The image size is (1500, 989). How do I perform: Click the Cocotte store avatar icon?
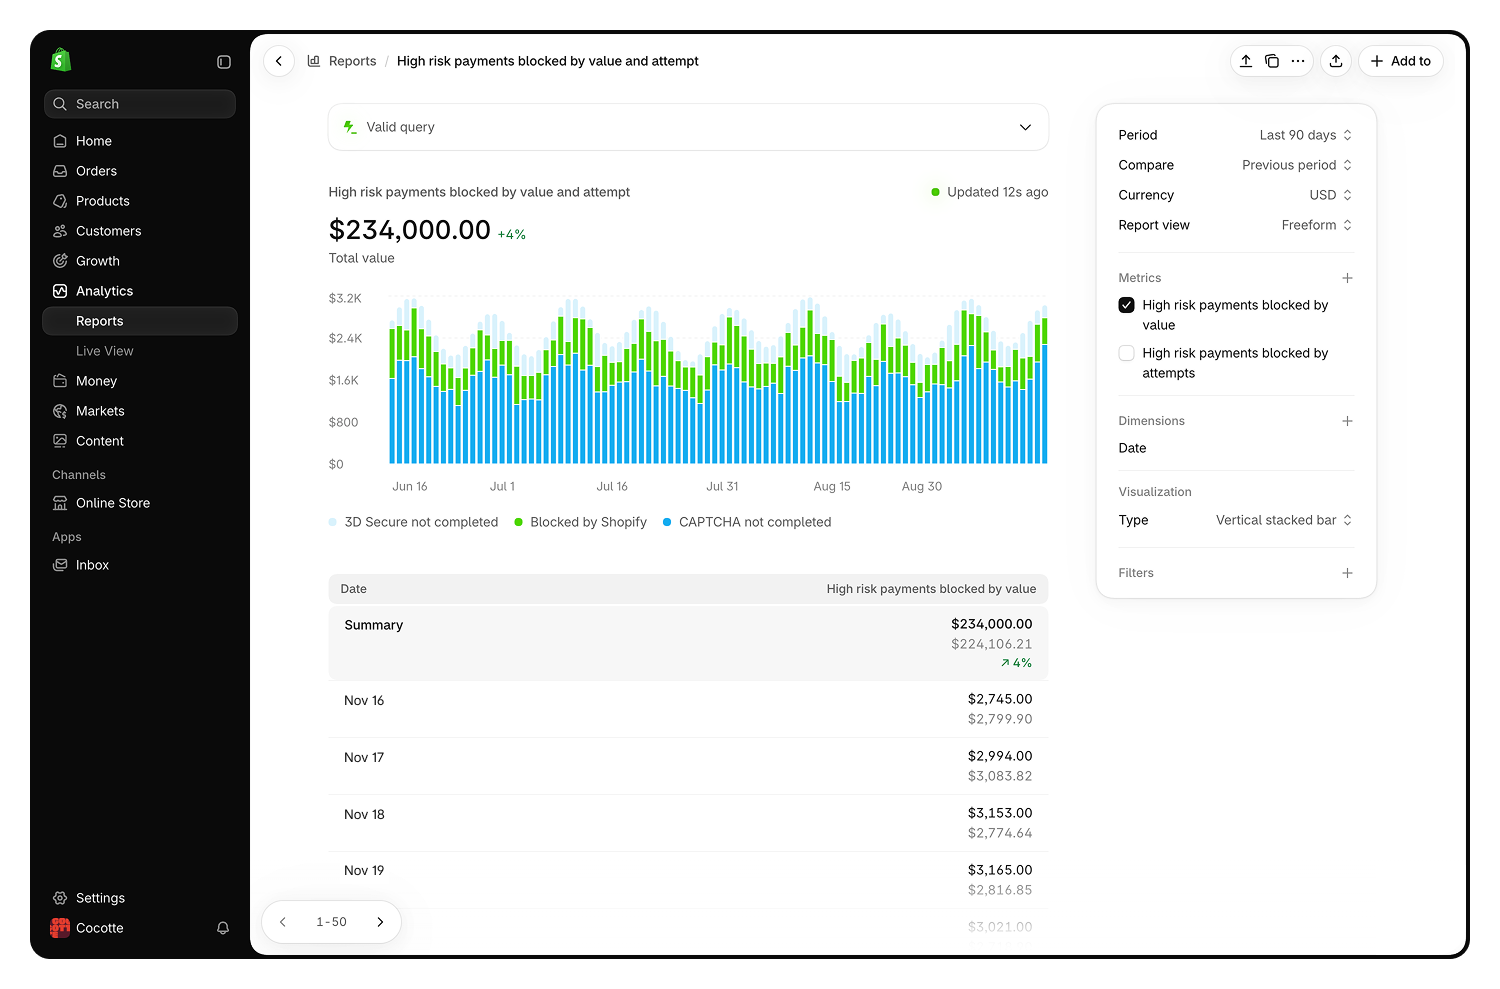click(60, 928)
